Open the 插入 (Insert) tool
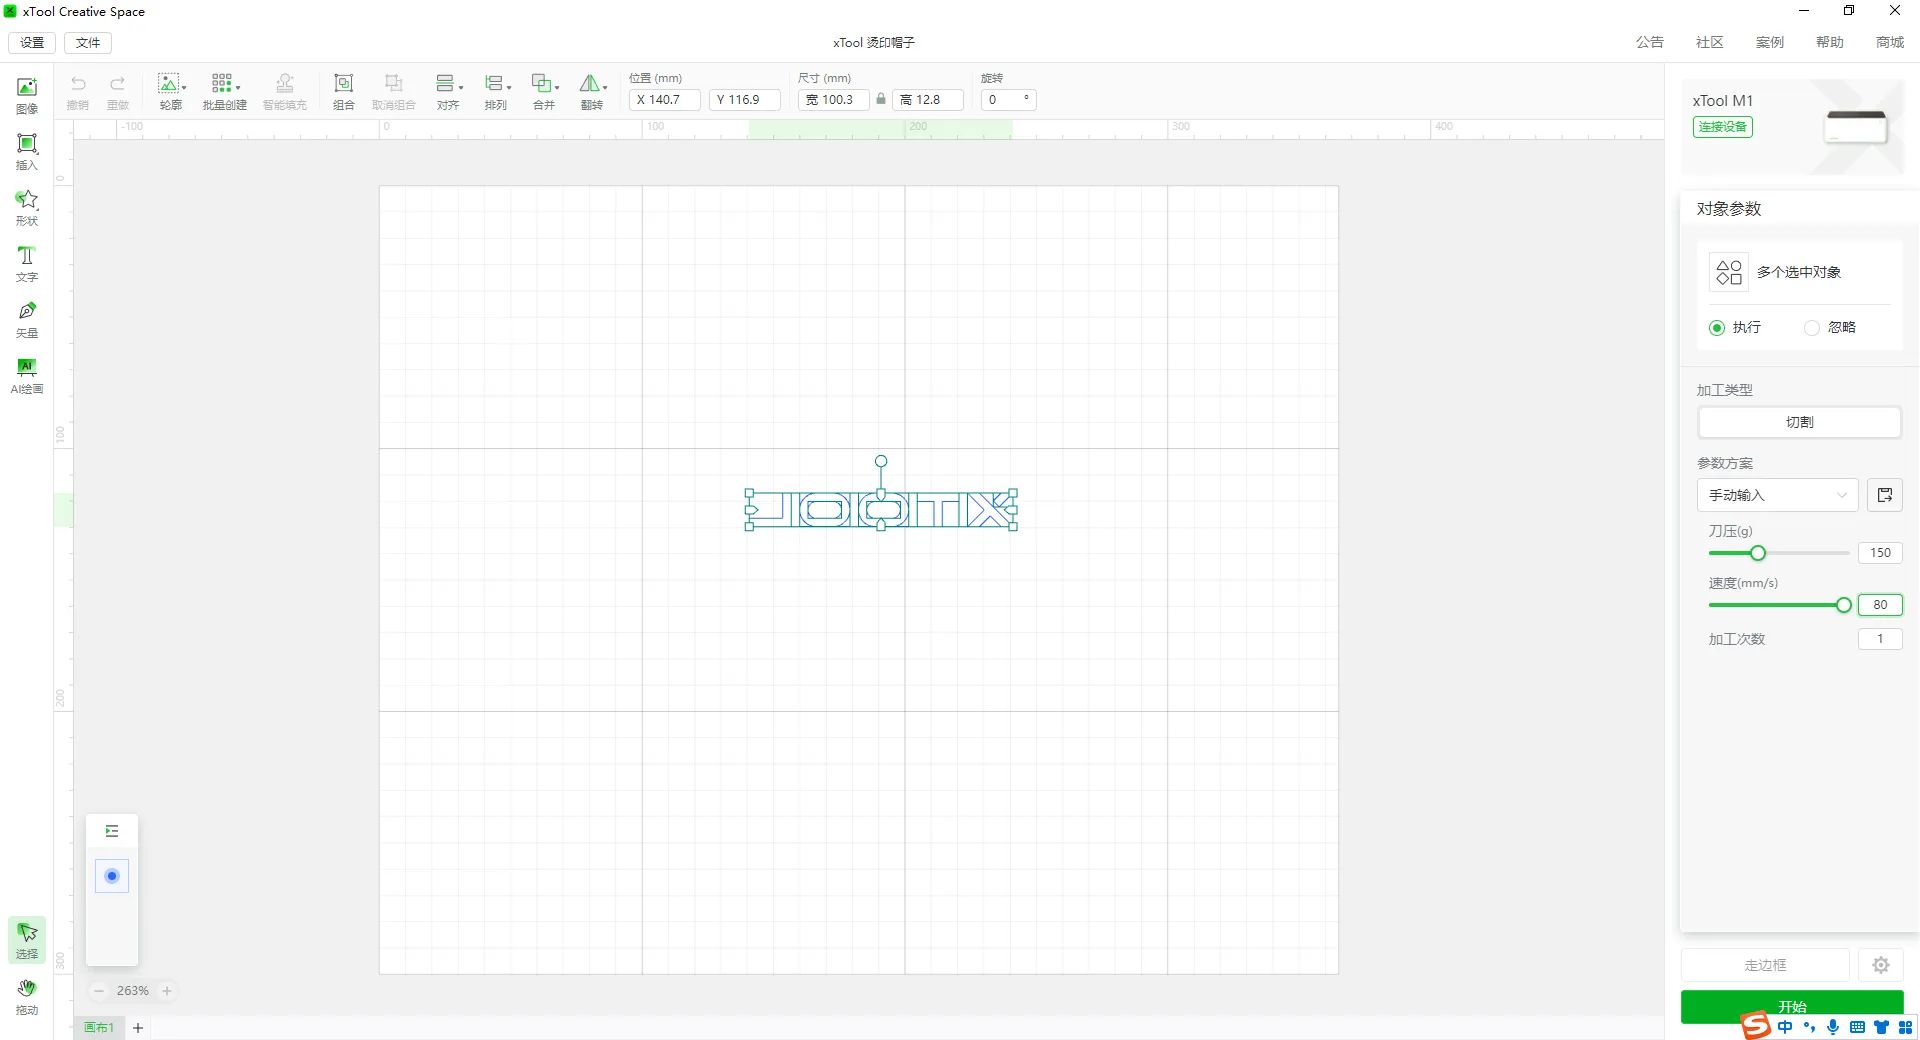1920x1040 pixels. point(27,151)
